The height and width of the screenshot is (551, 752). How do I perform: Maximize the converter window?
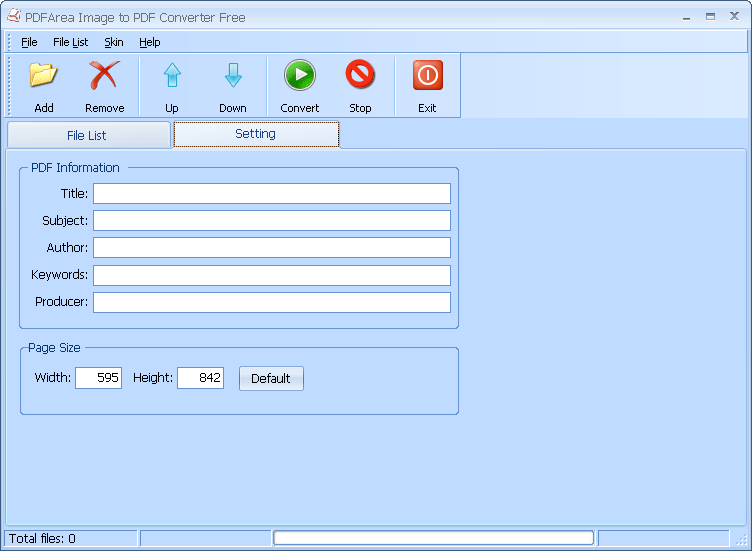(710, 17)
